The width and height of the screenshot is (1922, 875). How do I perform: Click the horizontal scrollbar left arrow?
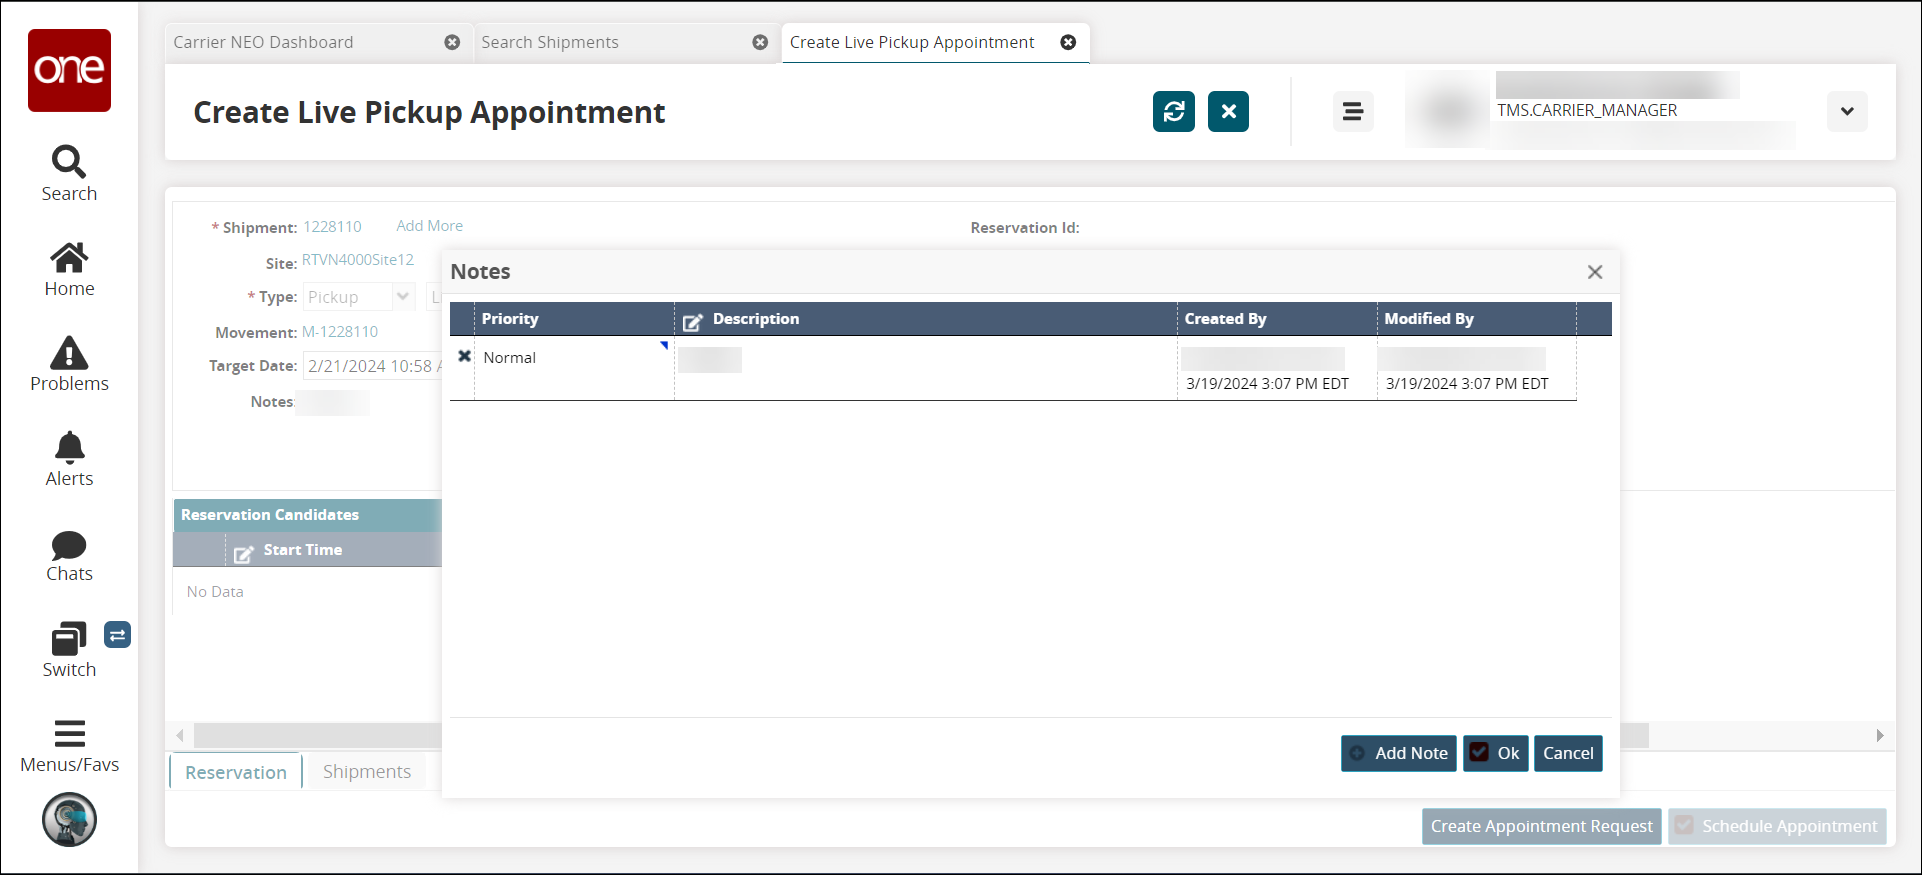tap(180, 735)
